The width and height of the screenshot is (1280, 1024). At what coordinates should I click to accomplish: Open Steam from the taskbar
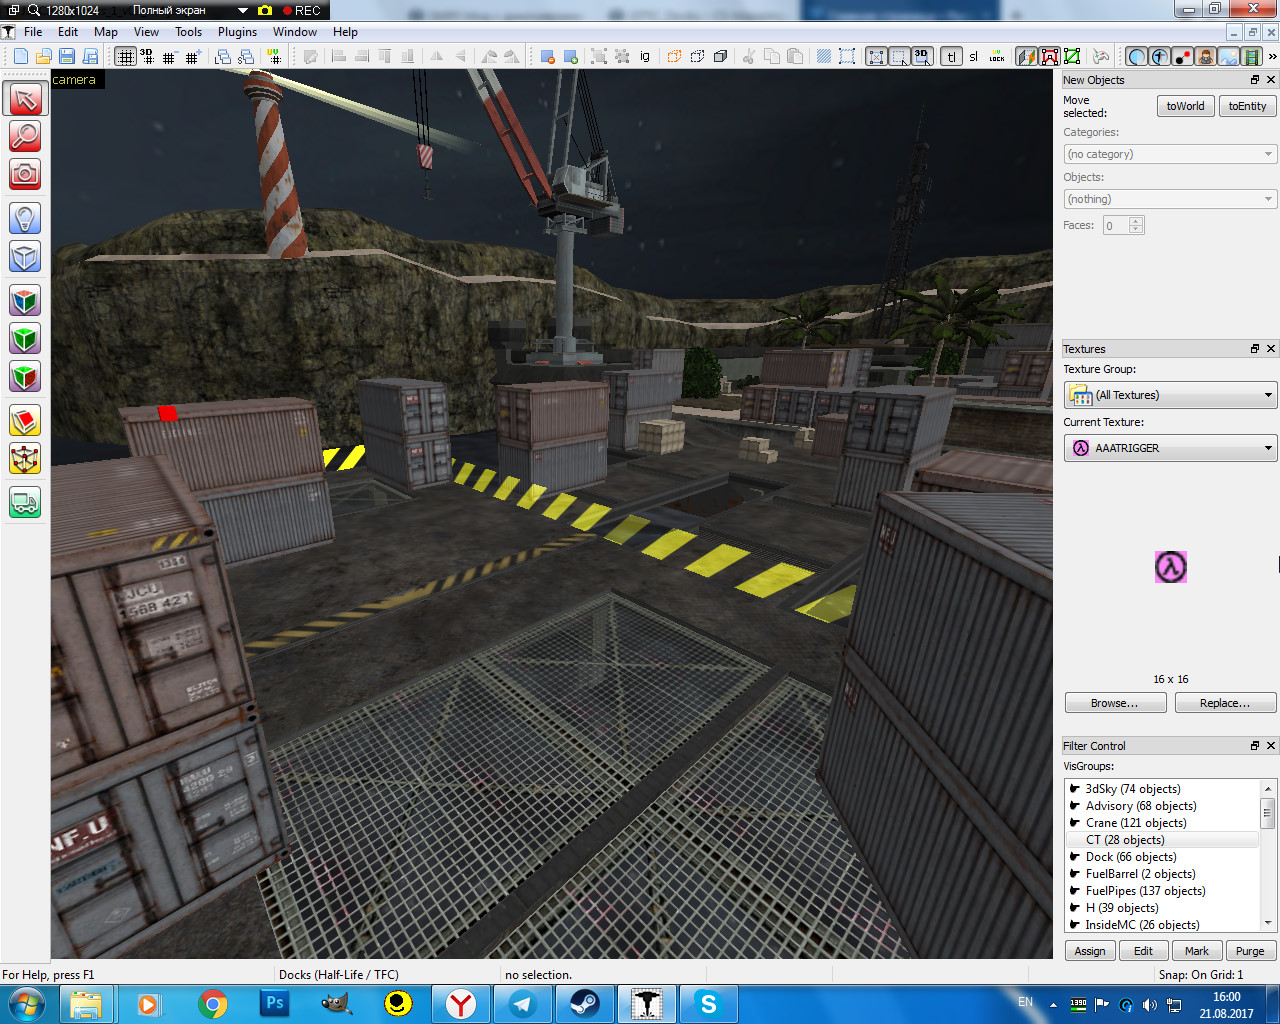584,1004
